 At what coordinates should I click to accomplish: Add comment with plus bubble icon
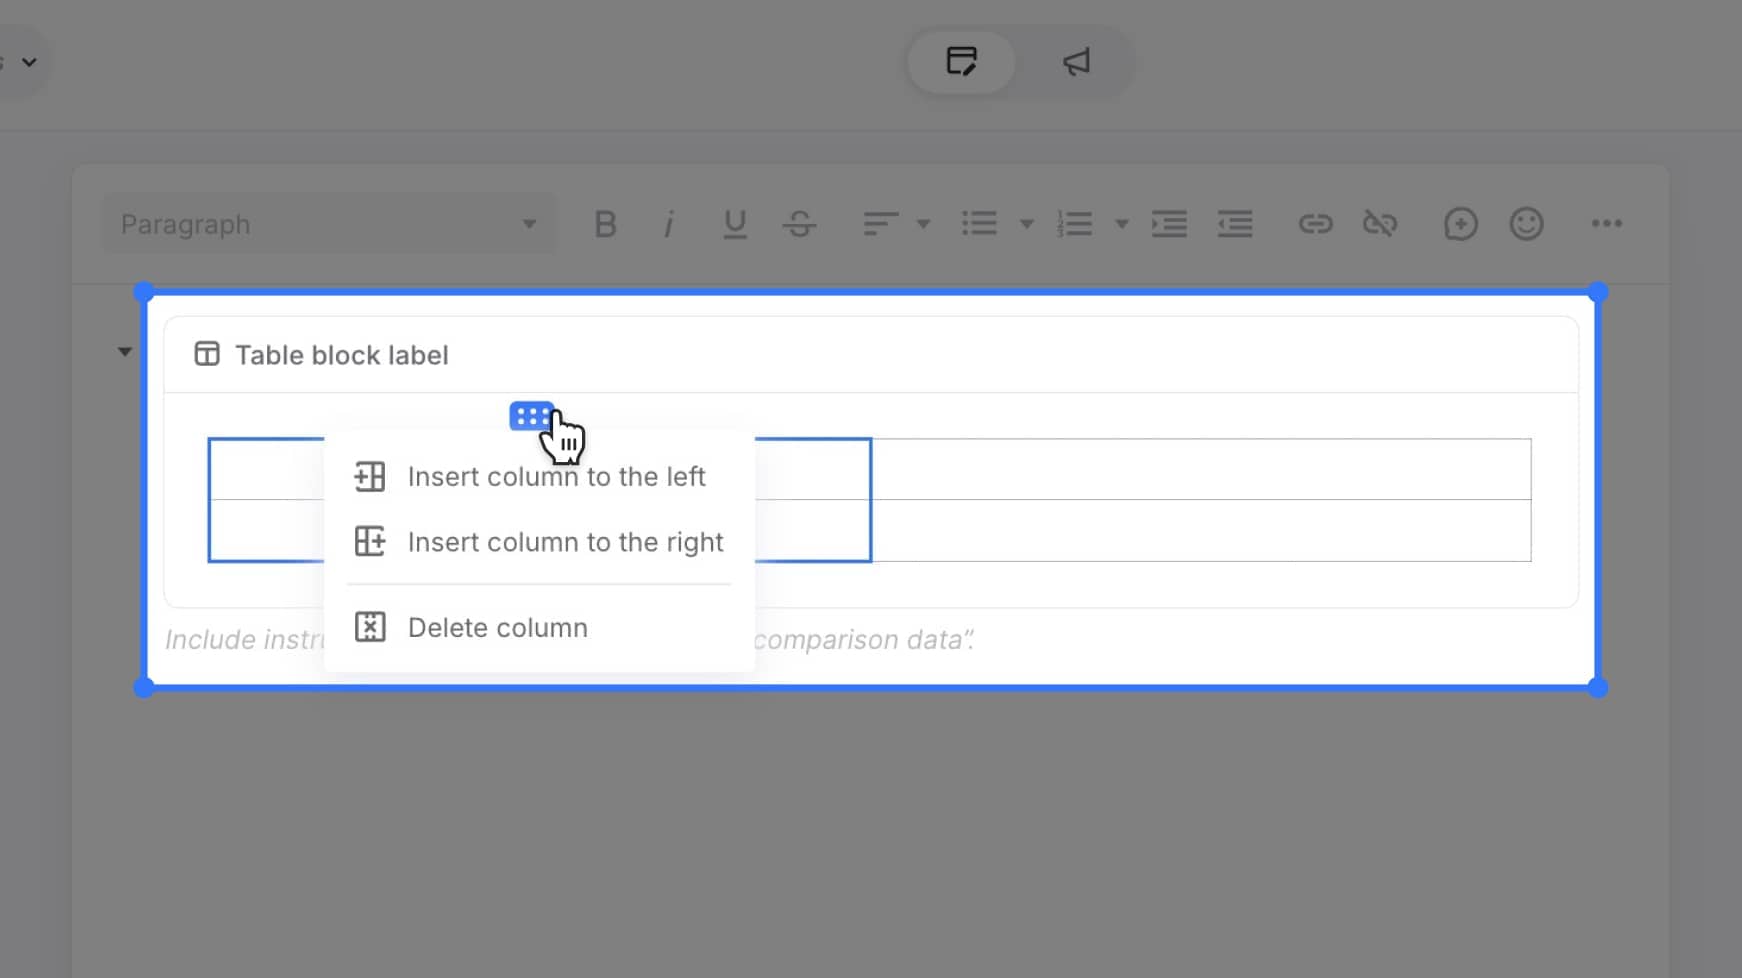(1460, 224)
